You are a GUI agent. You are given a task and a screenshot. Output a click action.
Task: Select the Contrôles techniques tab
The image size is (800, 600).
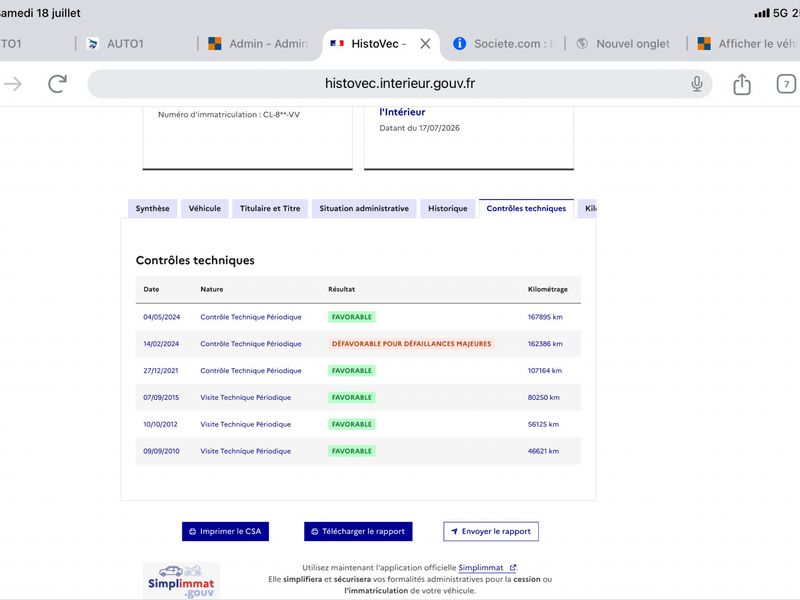coord(526,208)
